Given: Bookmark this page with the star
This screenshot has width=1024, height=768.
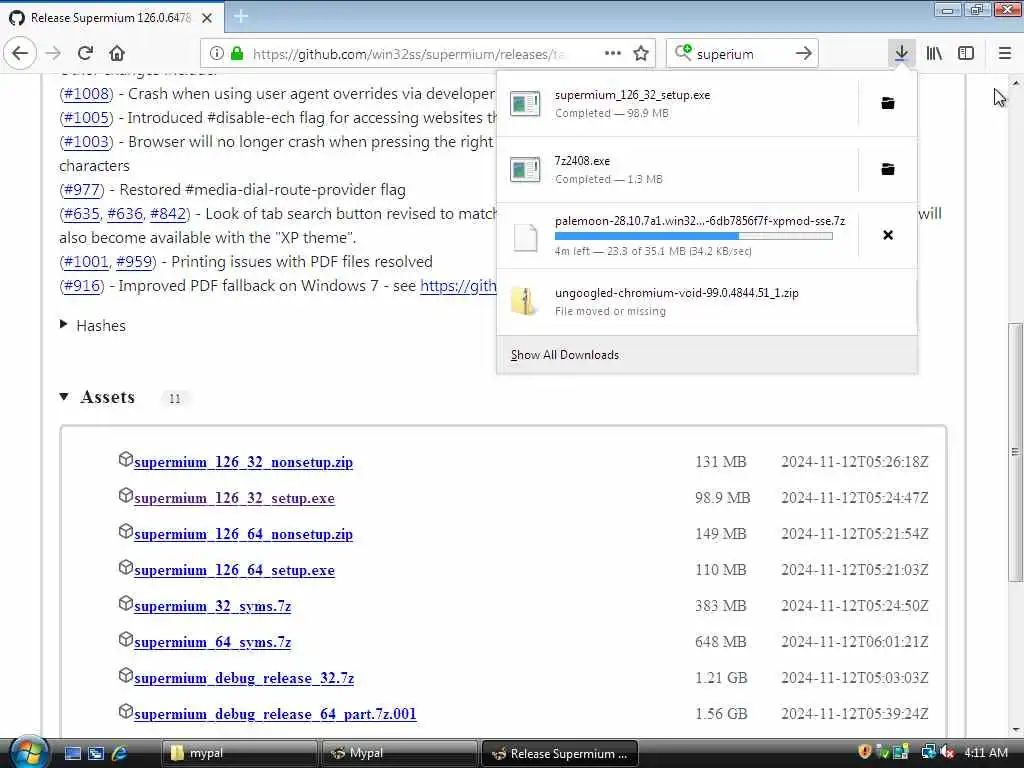Looking at the screenshot, I should coord(641,53).
